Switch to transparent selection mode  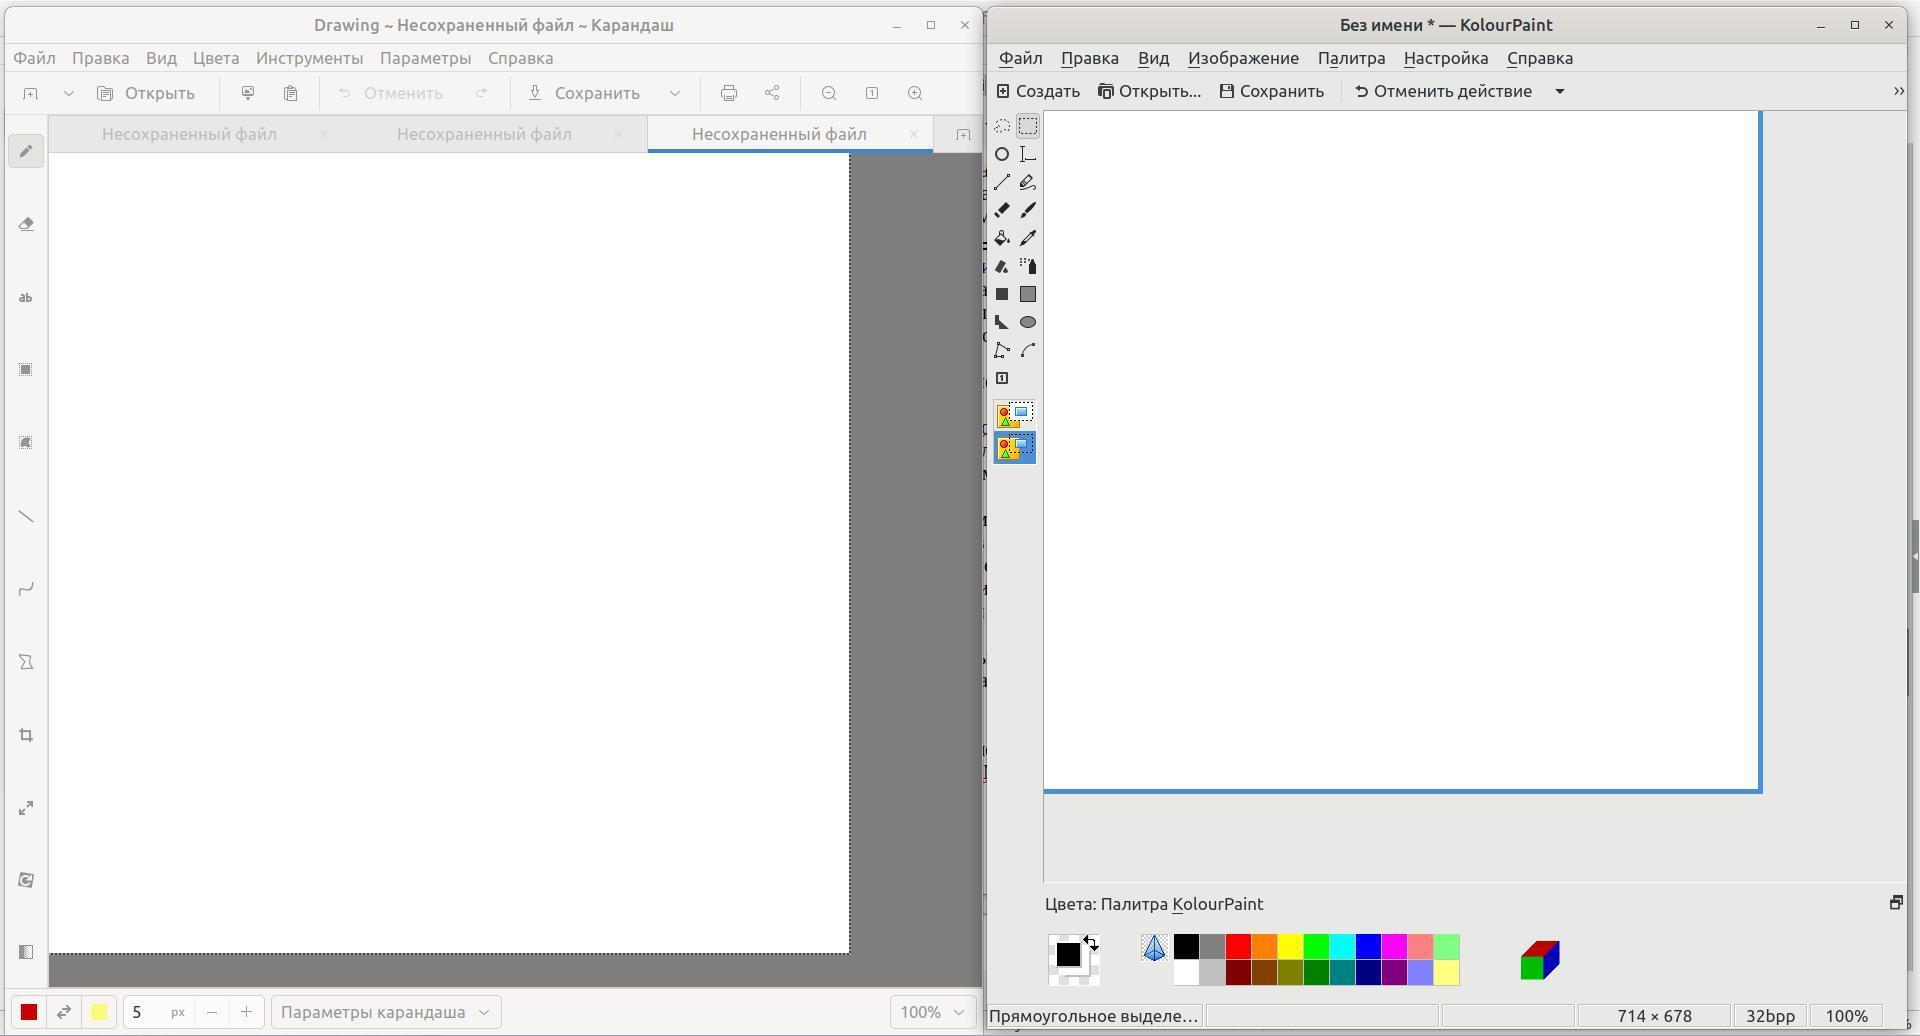pyautogui.click(x=1014, y=448)
